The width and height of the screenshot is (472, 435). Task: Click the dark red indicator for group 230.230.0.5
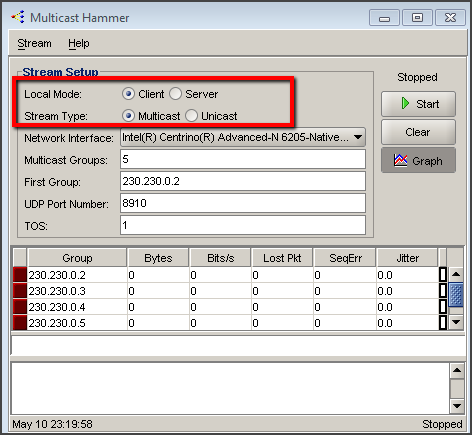coord(20,323)
